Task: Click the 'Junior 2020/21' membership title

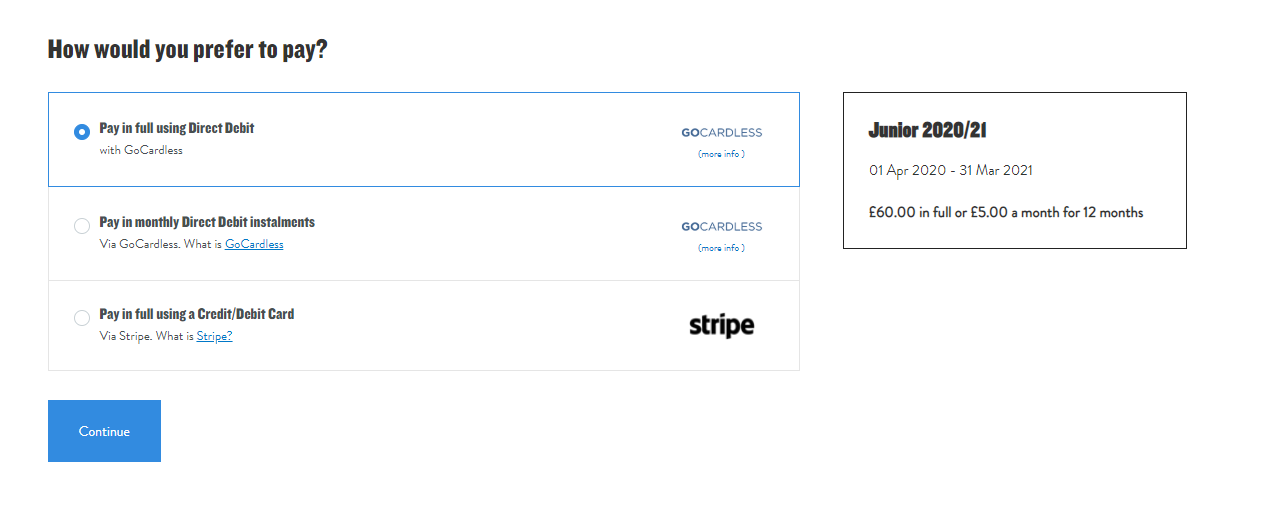Action: 928,130
